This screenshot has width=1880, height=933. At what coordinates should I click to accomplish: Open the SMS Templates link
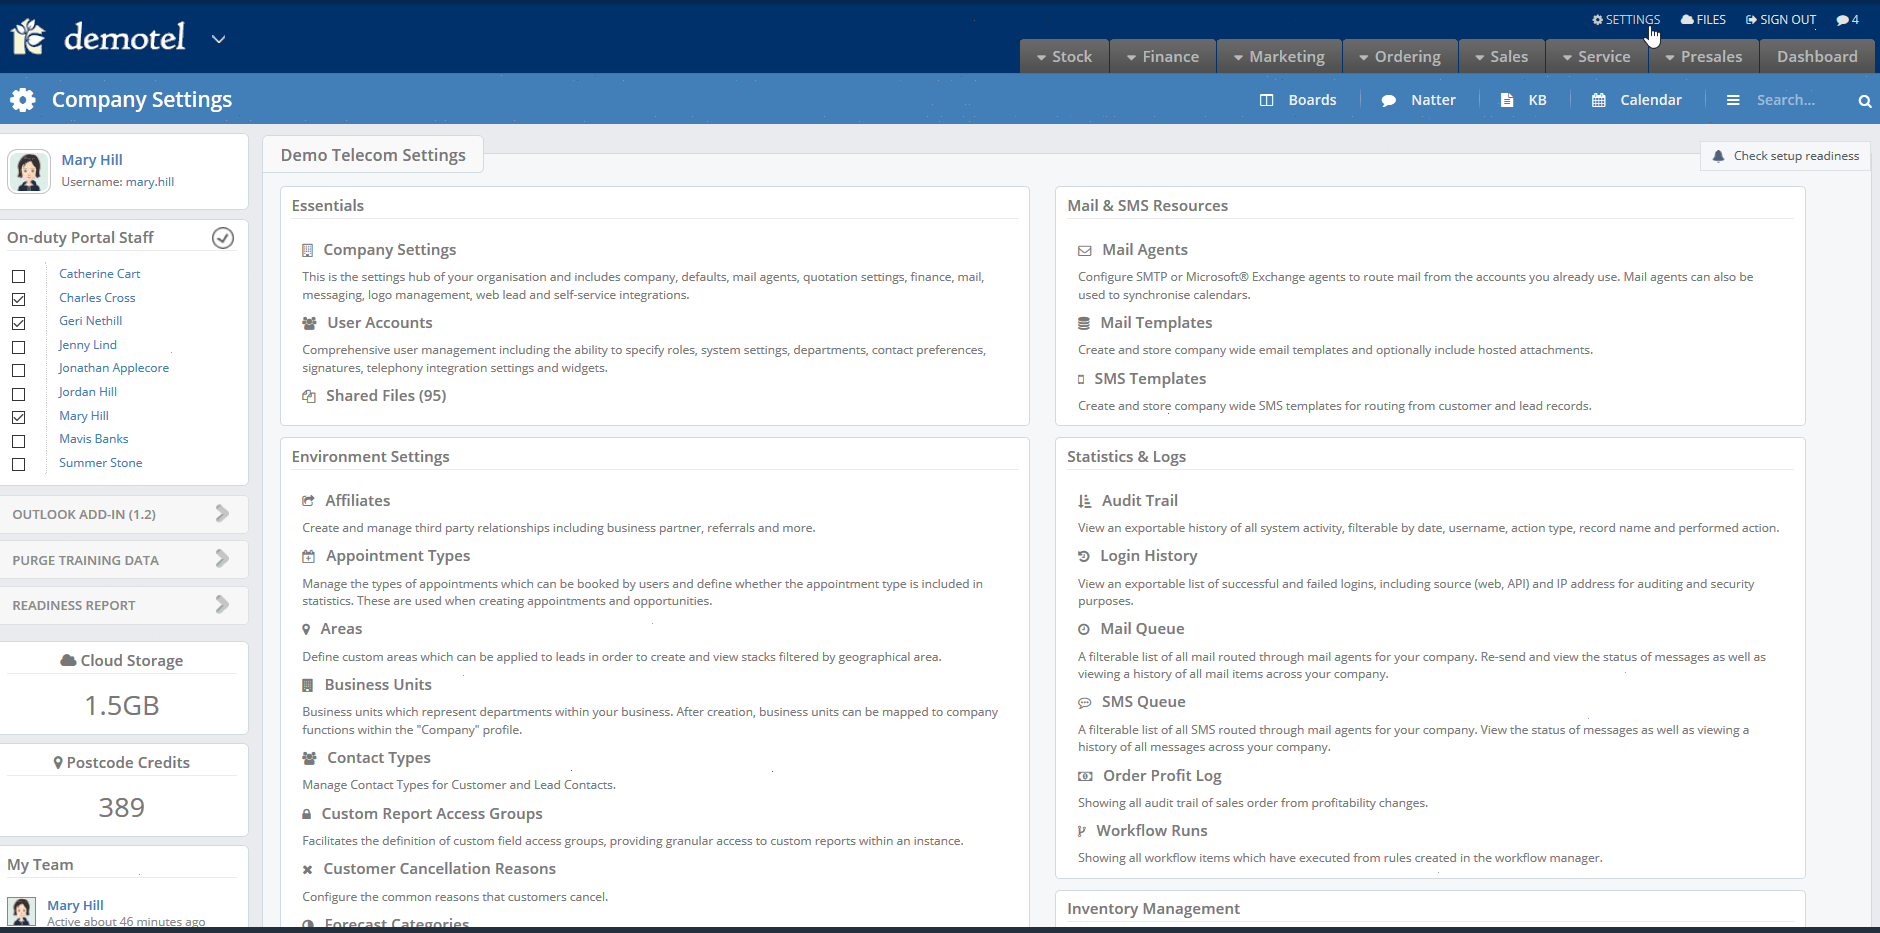(x=1150, y=379)
